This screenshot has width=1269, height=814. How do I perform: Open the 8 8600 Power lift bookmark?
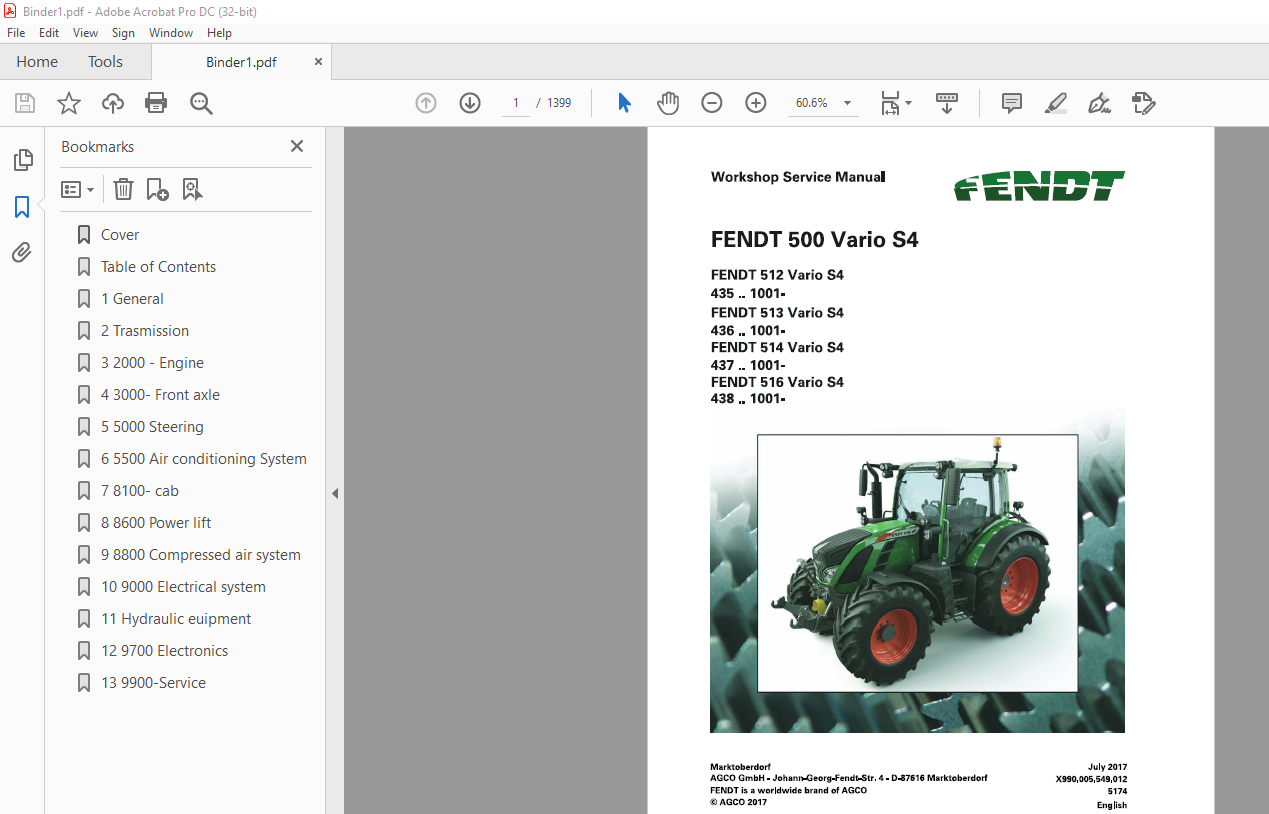tap(156, 523)
